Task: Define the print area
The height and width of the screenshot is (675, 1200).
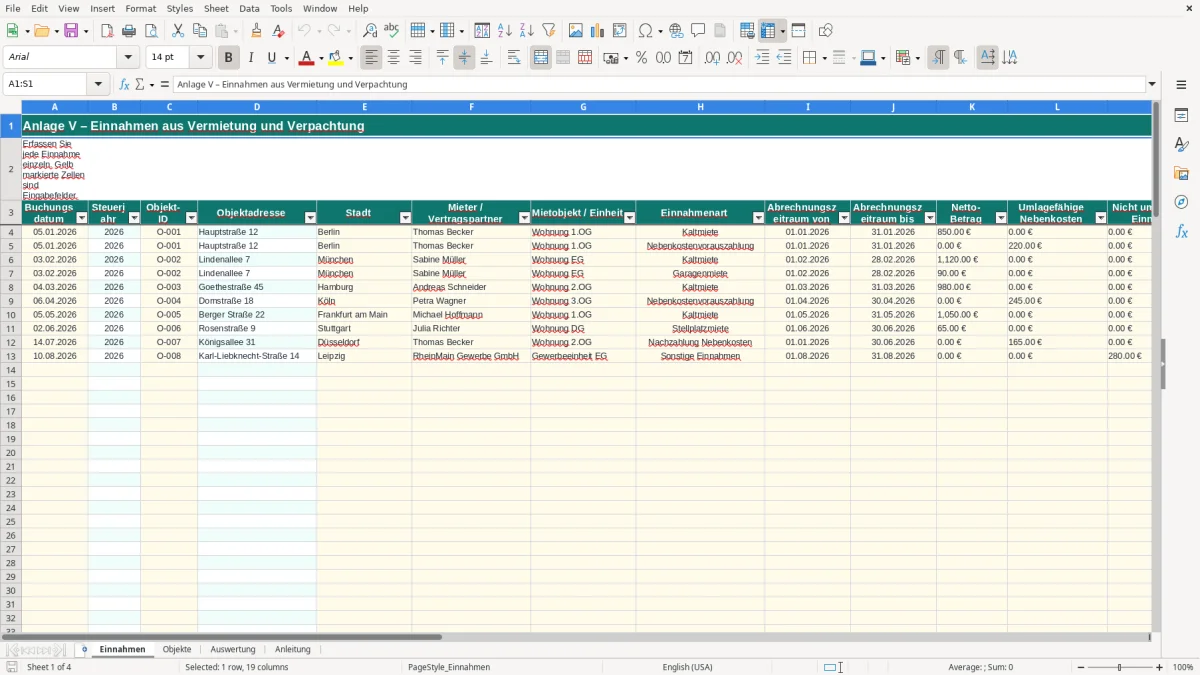Action: click(x=747, y=31)
